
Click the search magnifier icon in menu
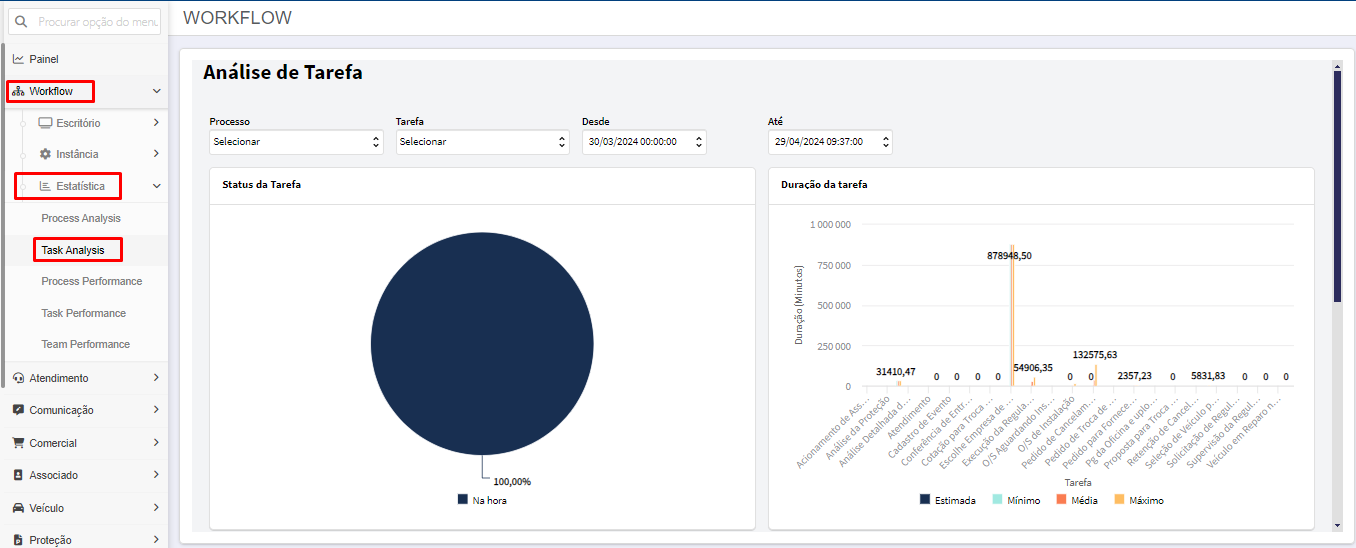click(x=21, y=21)
